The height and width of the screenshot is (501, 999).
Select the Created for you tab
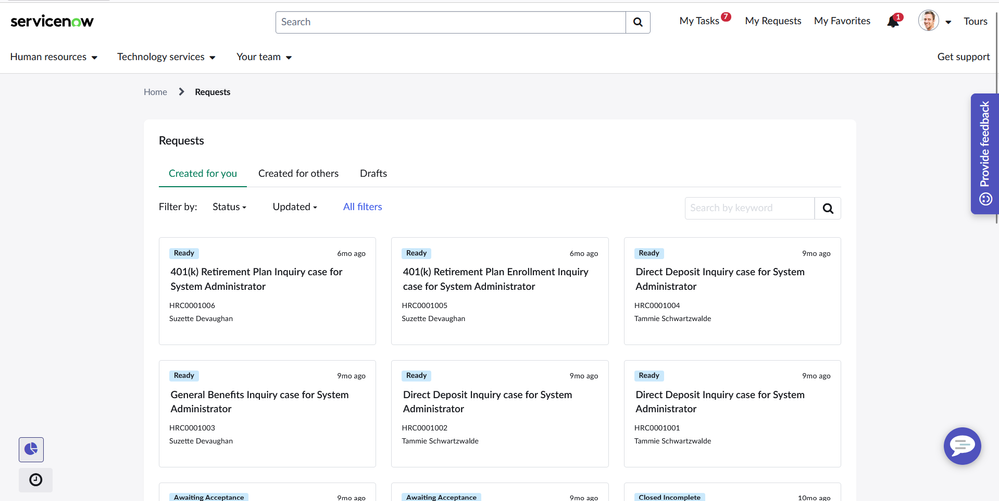tap(203, 173)
